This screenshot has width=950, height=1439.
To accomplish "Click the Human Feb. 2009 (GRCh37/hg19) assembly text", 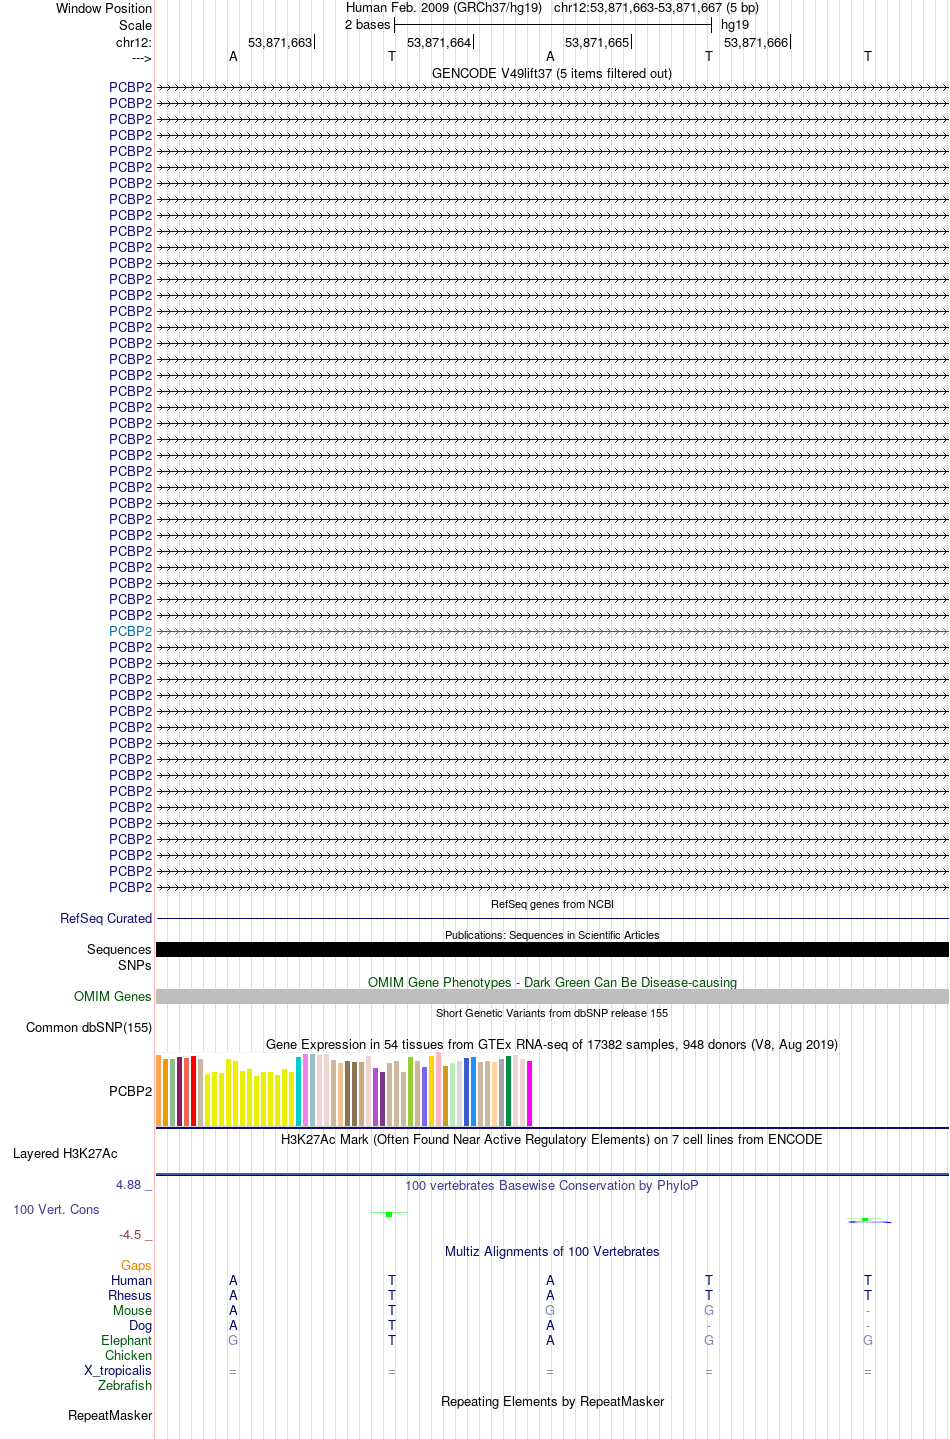I will [444, 8].
